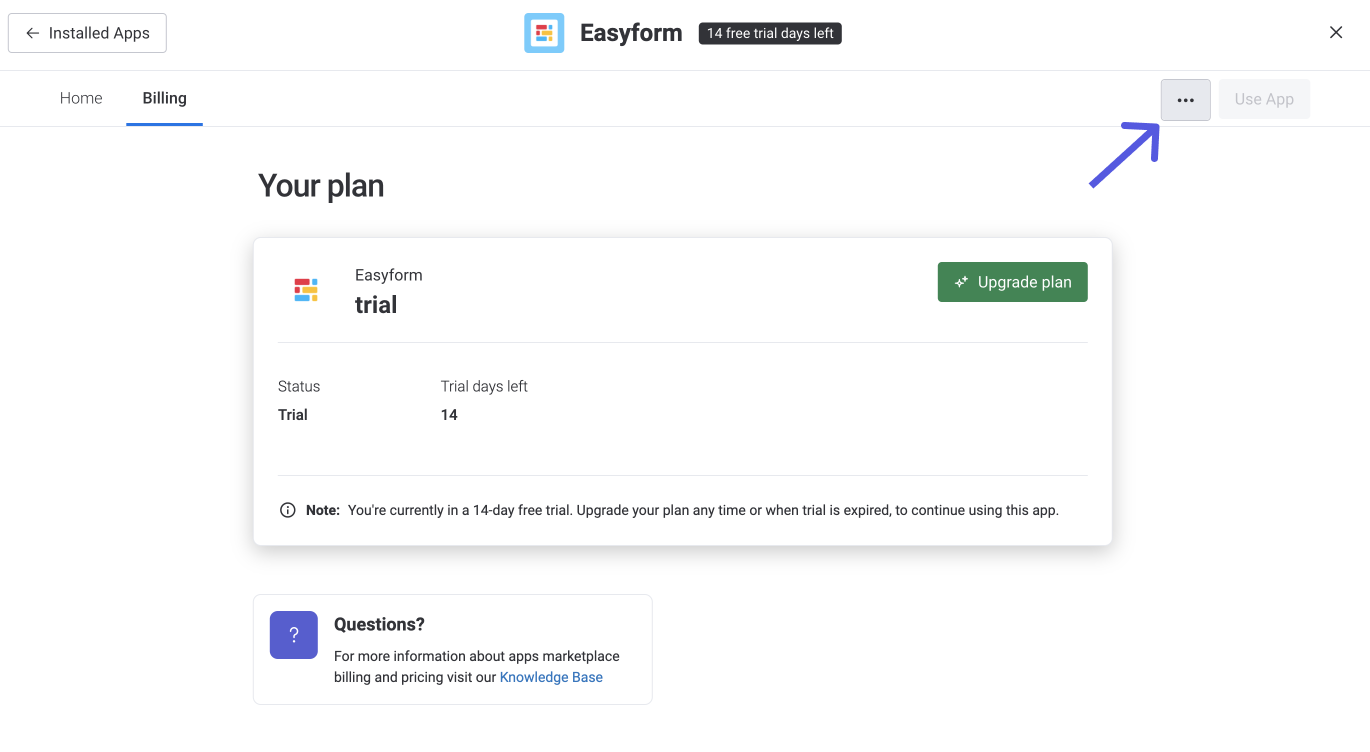Screen dimensions: 1370x752
Task: Open the three-dot more options menu
Action: 1185,99
